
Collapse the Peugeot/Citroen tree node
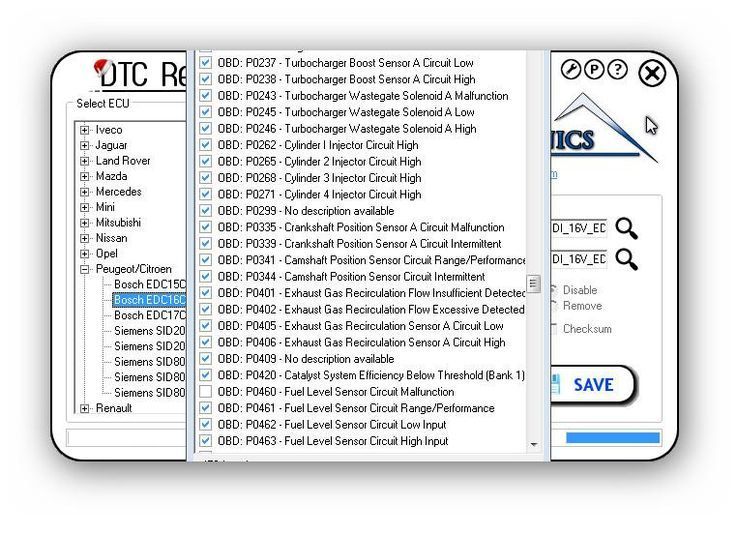coord(85,269)
